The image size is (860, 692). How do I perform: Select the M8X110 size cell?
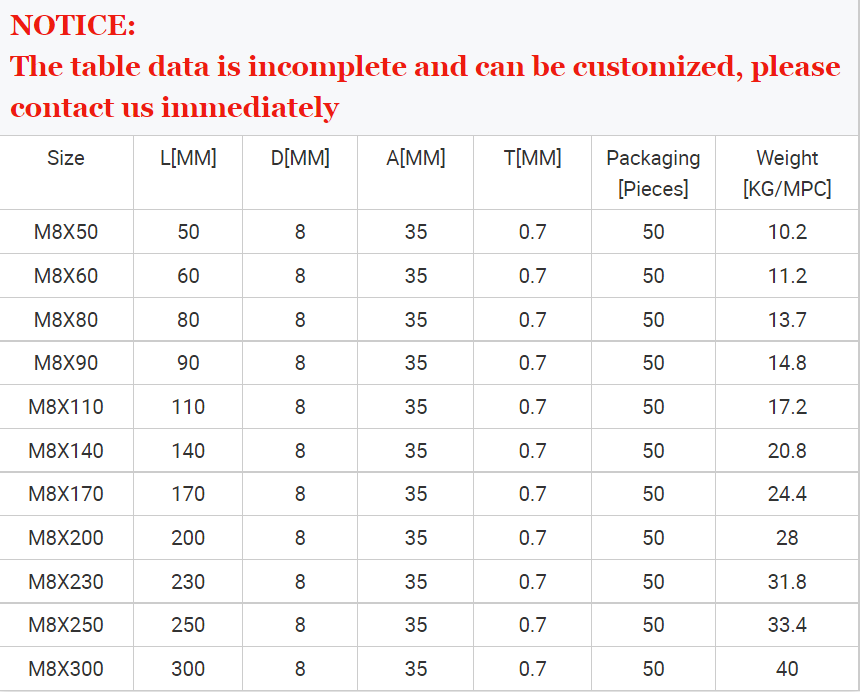tap(66, 407)
